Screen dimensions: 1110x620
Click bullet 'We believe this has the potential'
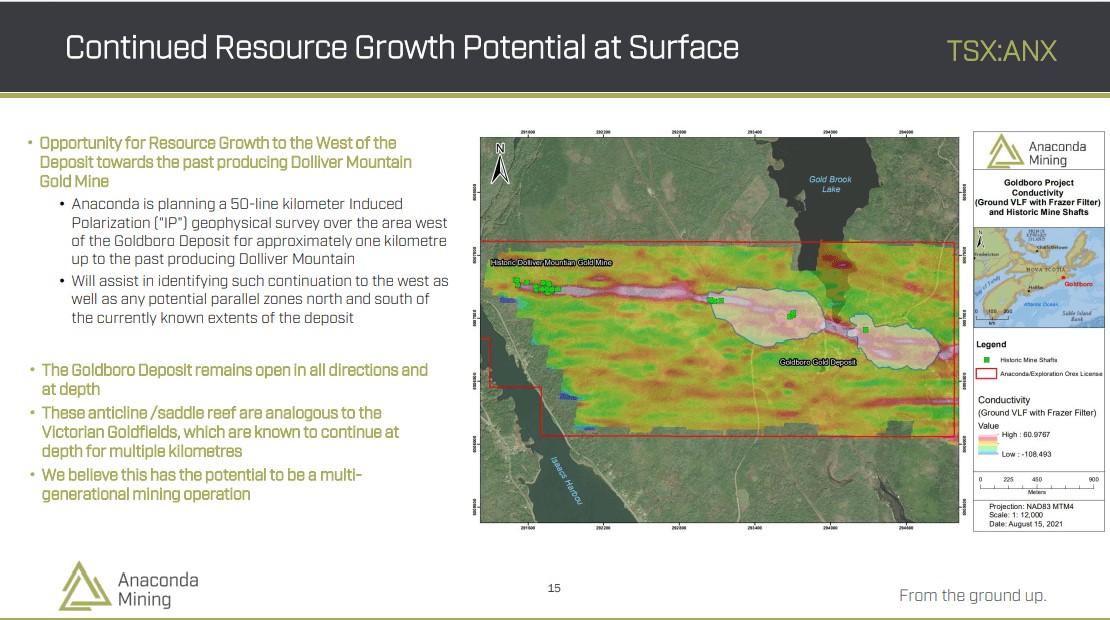pyautogui.click(x=202, y=484)
